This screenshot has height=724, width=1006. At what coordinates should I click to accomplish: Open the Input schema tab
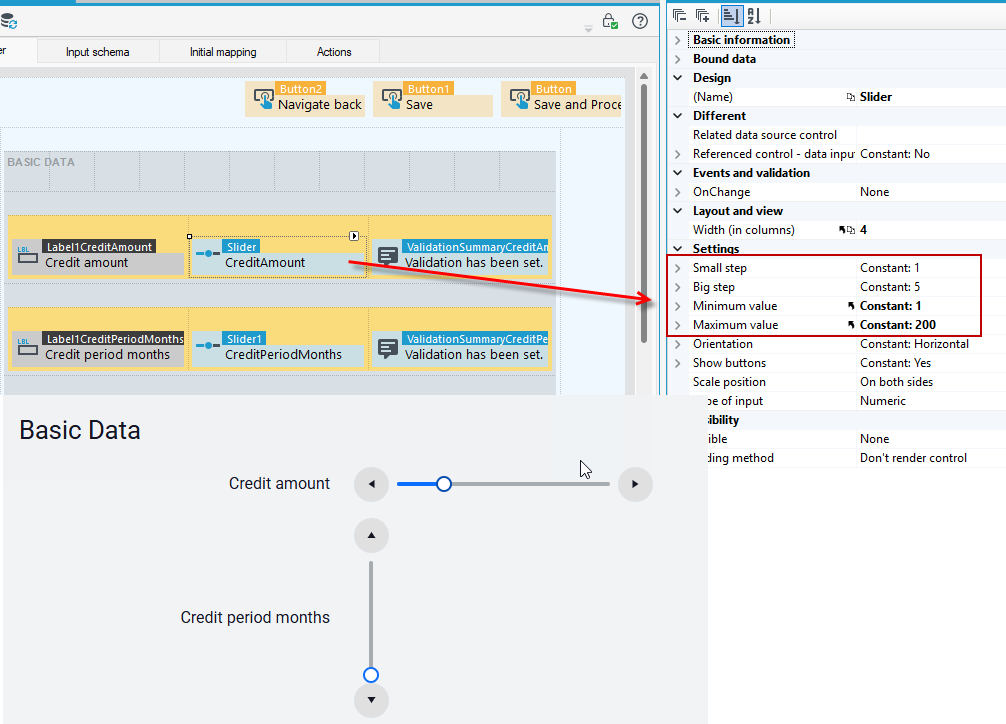tap(98, 52)
